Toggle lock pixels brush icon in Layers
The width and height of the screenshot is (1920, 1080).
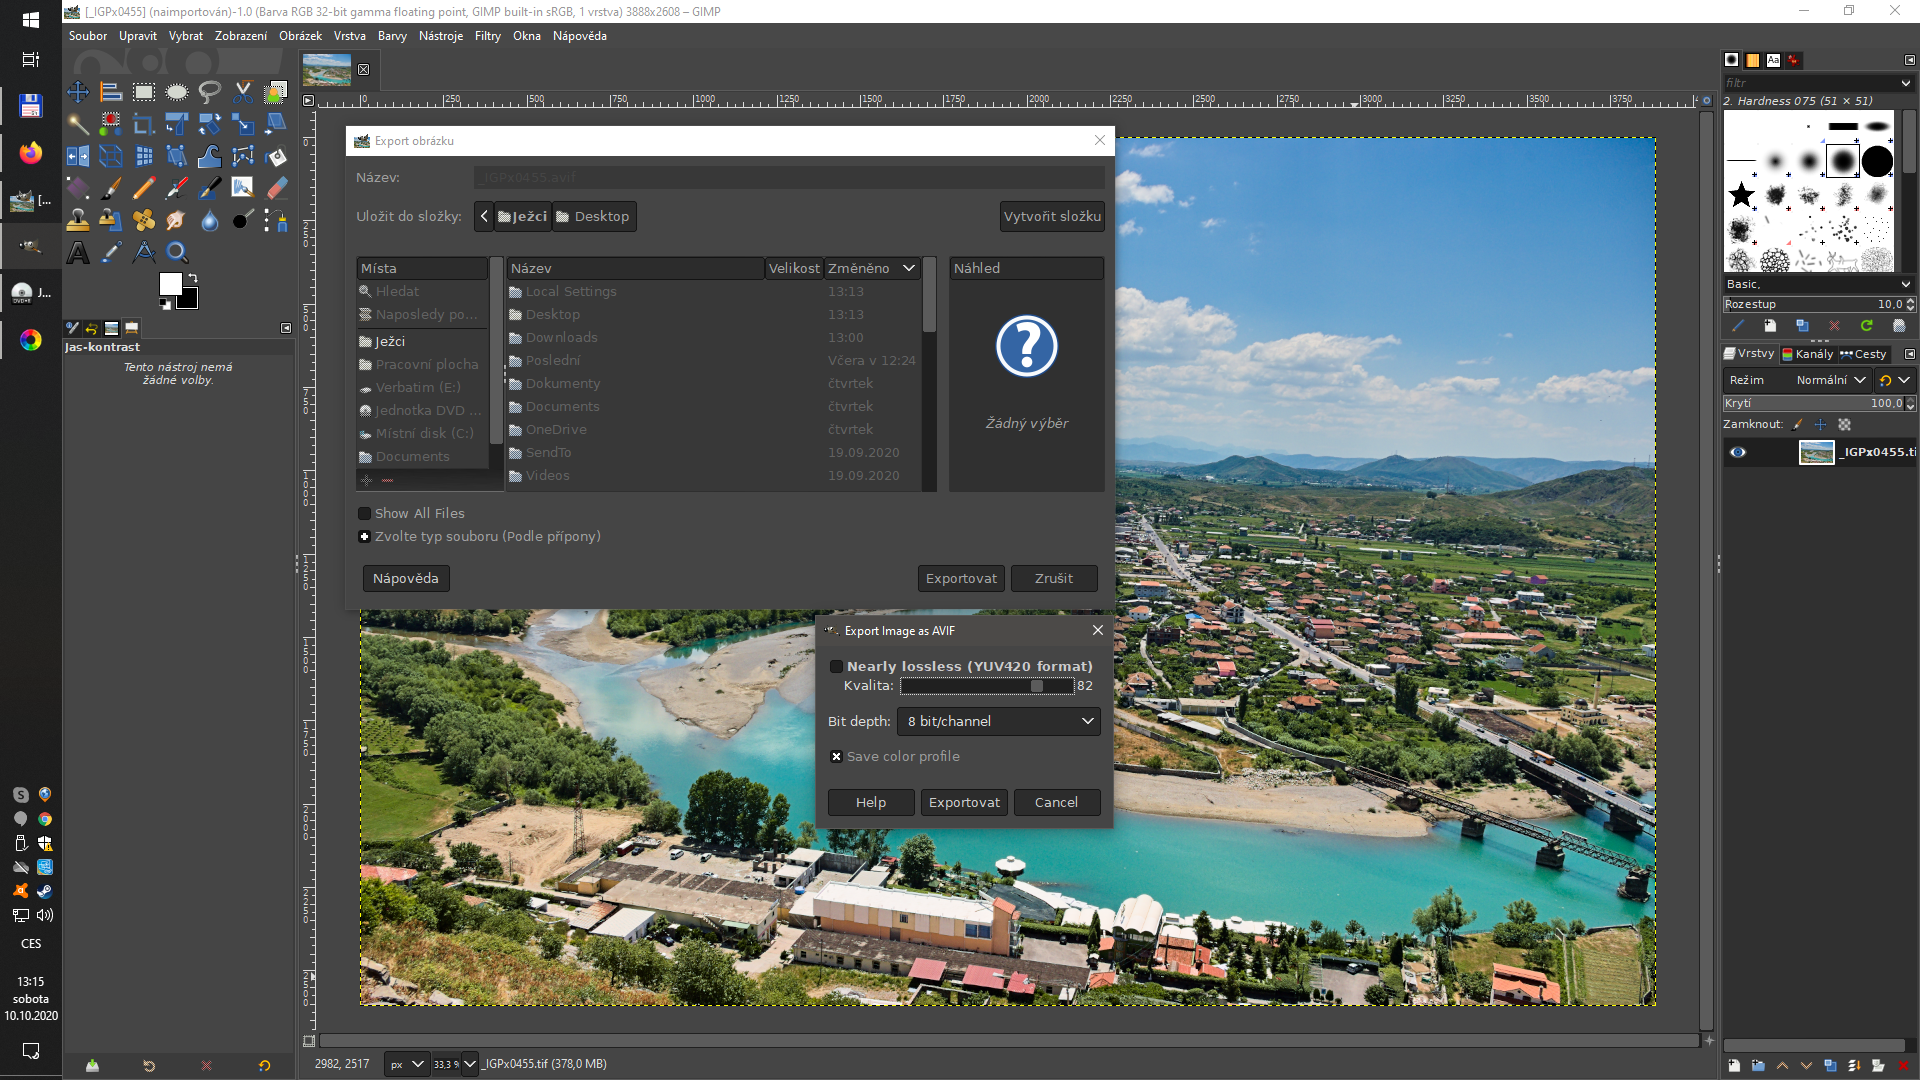pyautogui.click(x=1798, y=425)
